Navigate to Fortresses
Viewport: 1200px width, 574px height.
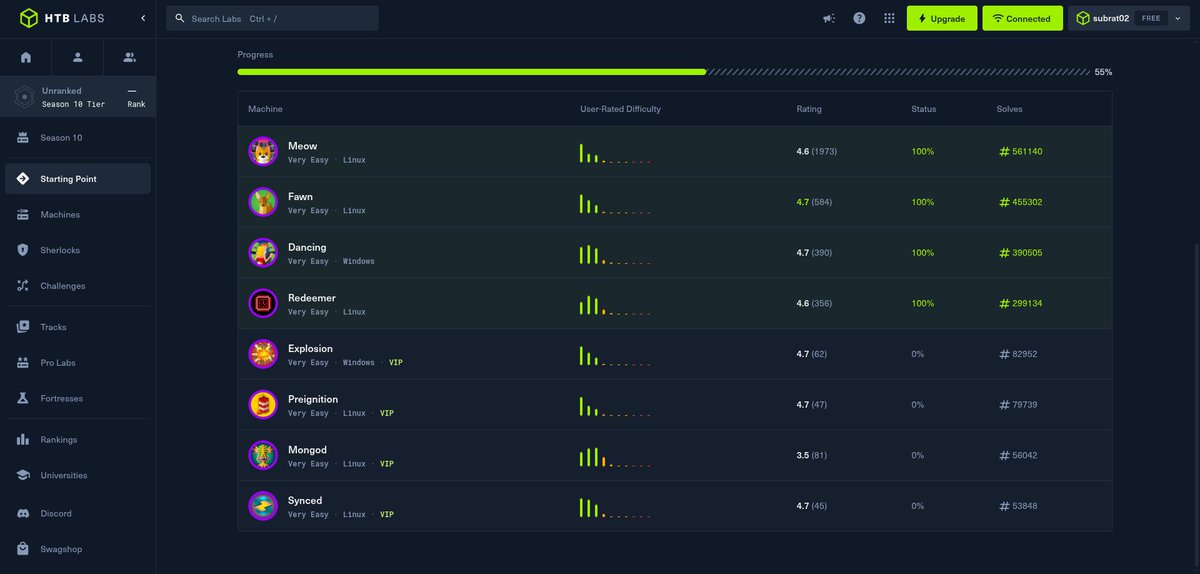78,398
